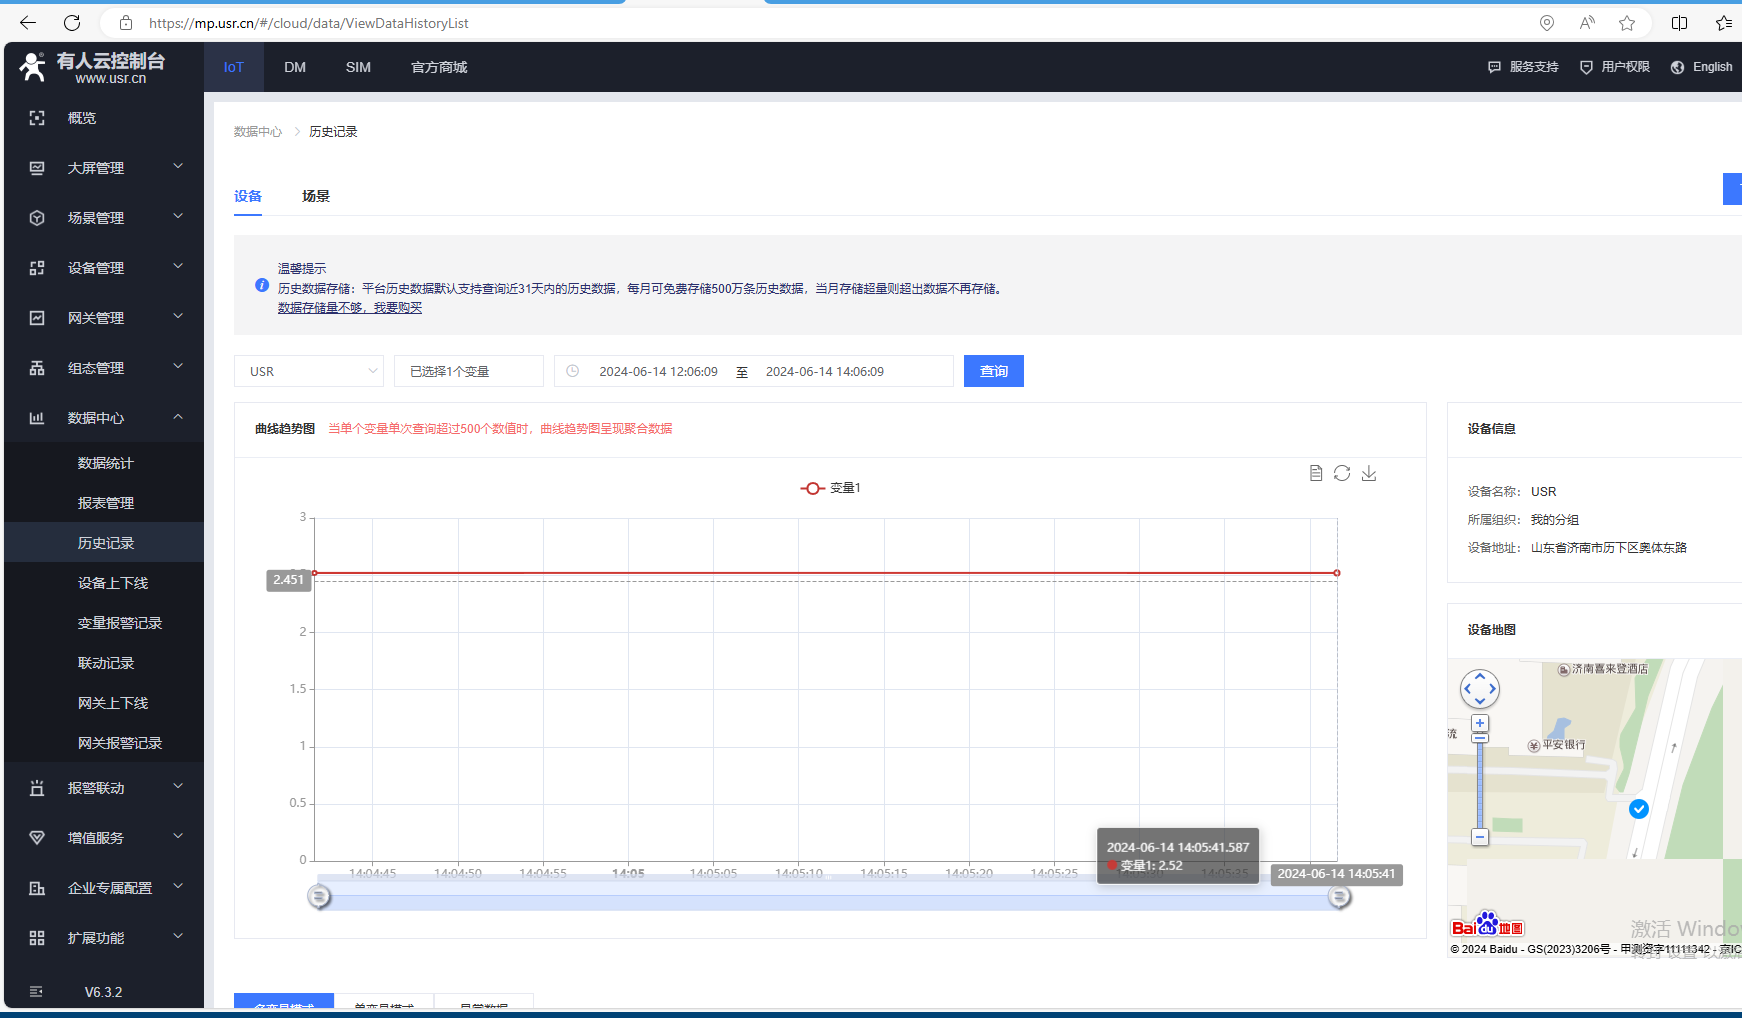The width and height of the screenshot is (1742, 1018).
Task: Click the map pan direction control
Action: [x=1480, y=689]
